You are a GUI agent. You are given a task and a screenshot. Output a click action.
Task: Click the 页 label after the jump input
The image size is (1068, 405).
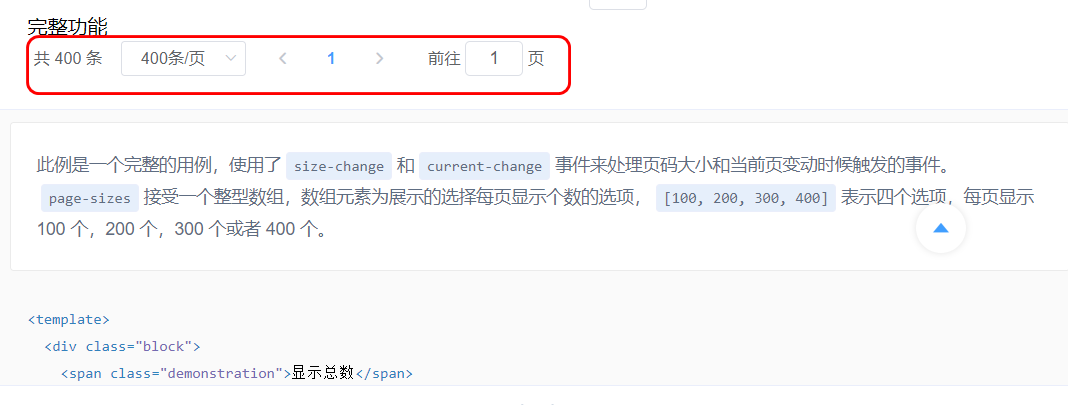[x=536, y=59]
